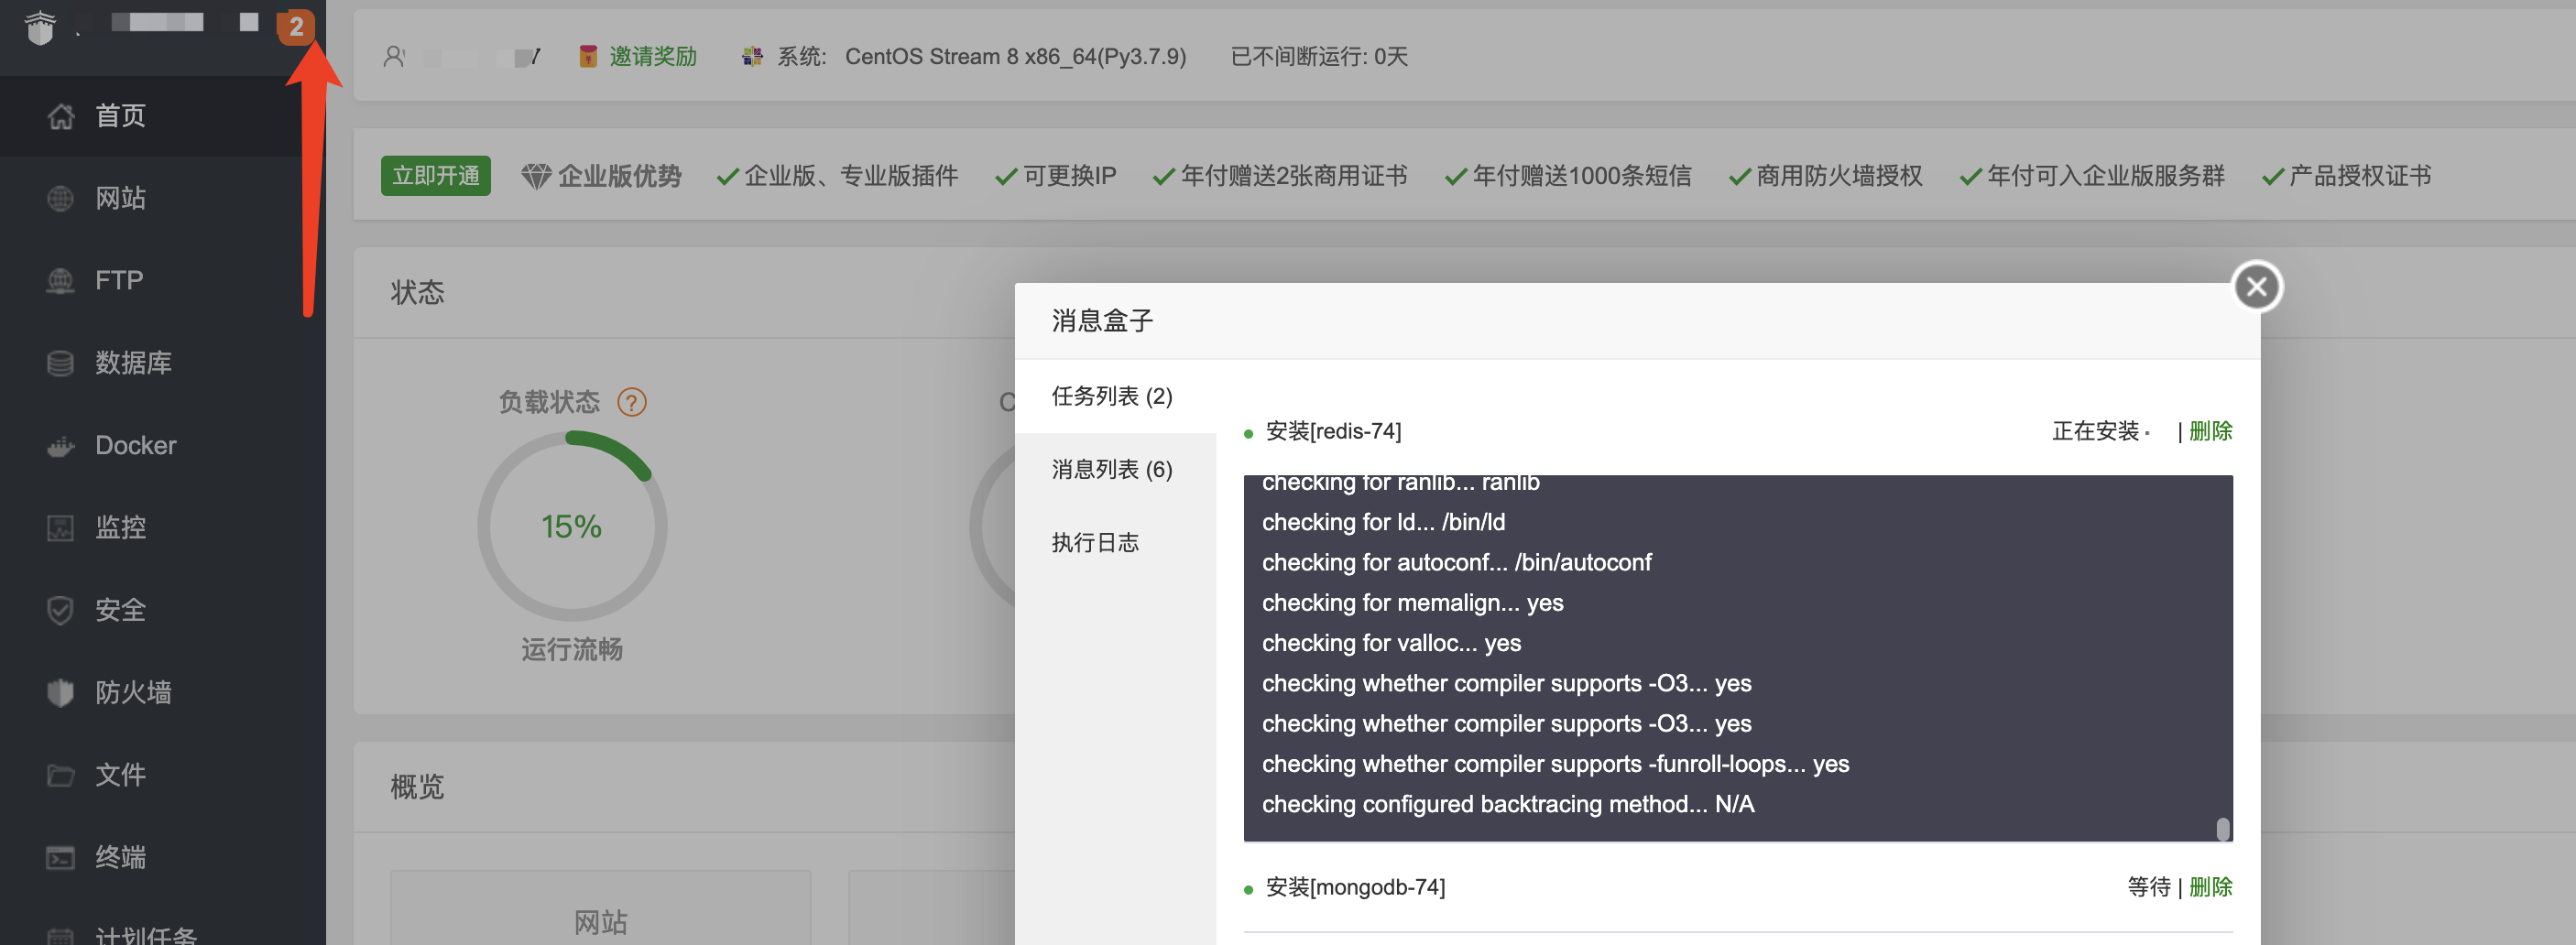2576x945 pixels.
Task: Select the 数据库 database icon
Action: [61, 363]
